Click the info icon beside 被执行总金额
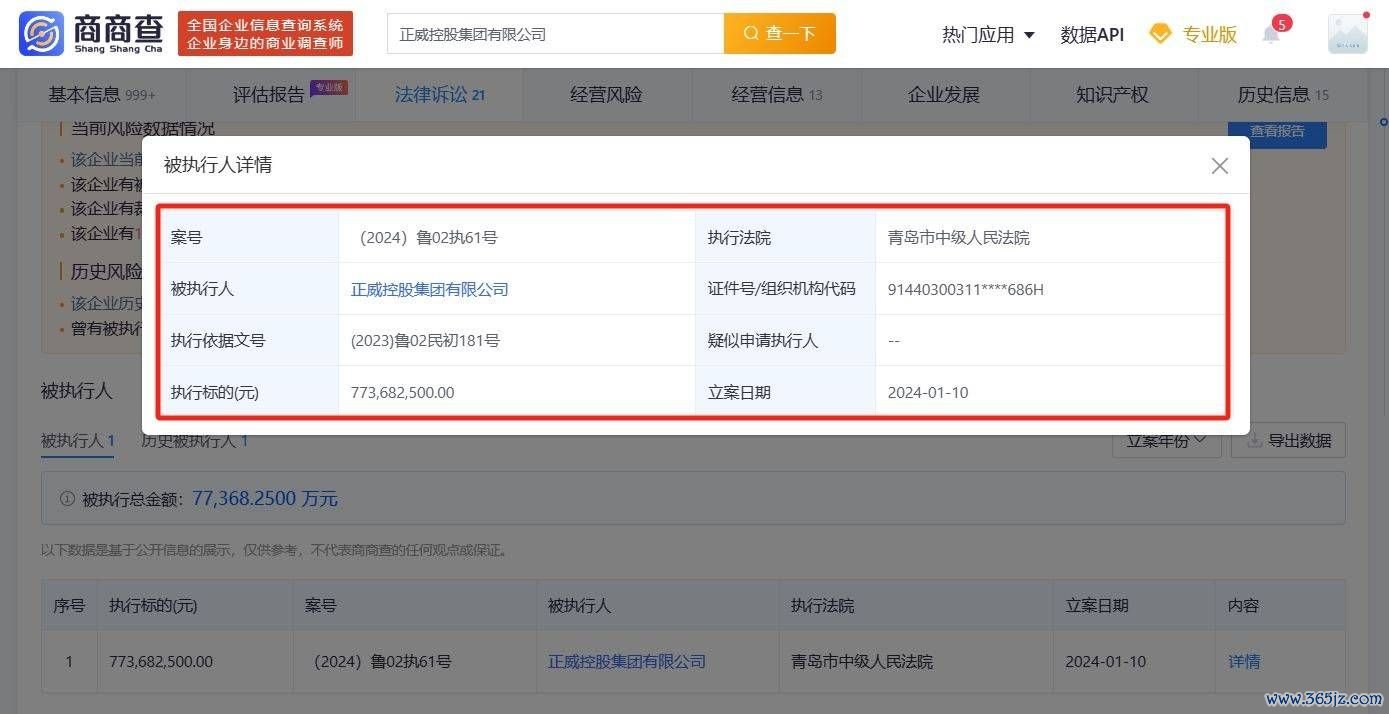Image resolution: width=1389 pixels, height=714 pixels. click(x=67, y=498)
